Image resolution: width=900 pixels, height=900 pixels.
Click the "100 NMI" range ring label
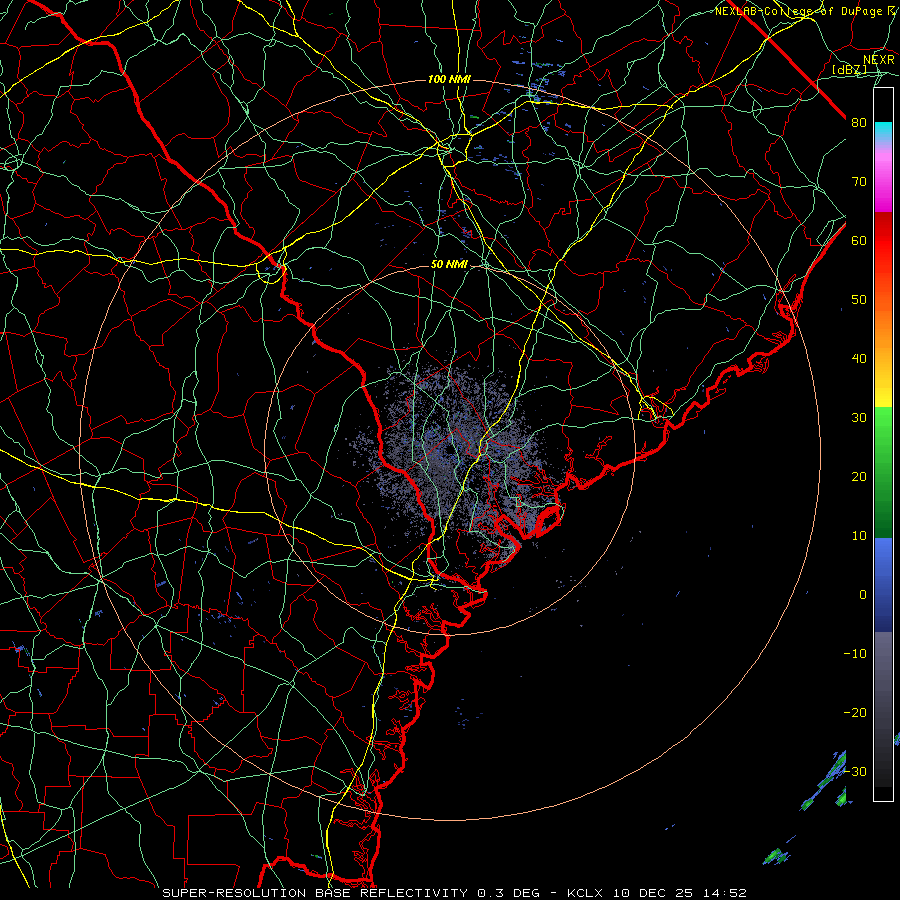pyautogui.click(x=449, y=79)
